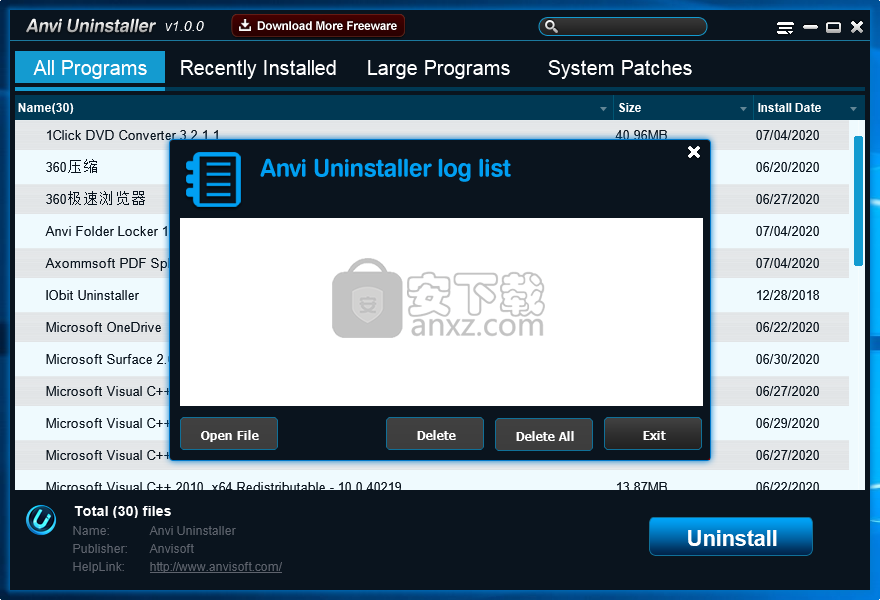Minimize the Anvi Uninstaller window
Image resolution: width=880 pixels, height=600 pixels.
click(x=810, y=27)
